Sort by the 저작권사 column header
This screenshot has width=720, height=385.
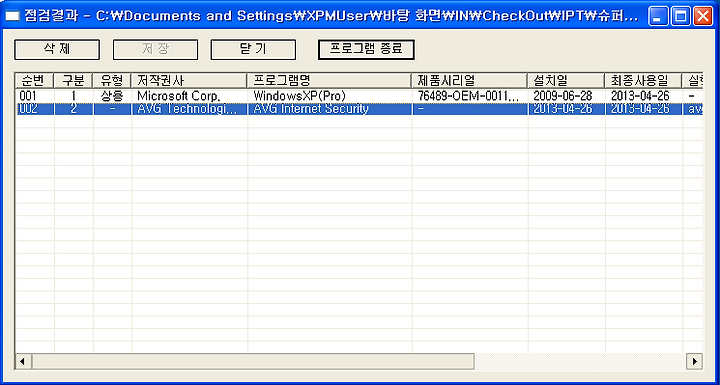point(189,80)
